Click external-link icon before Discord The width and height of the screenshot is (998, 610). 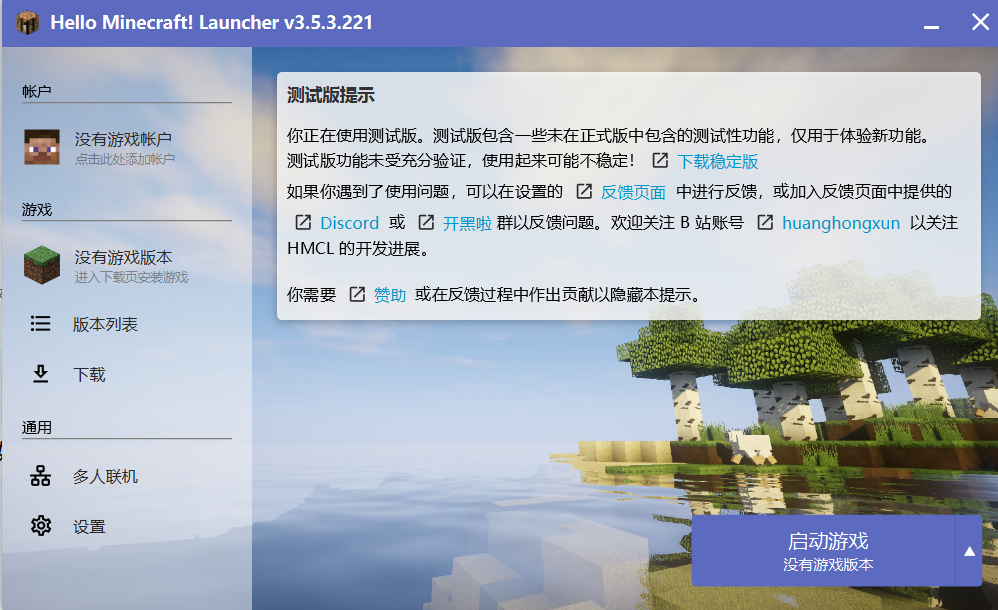point(303,222)
